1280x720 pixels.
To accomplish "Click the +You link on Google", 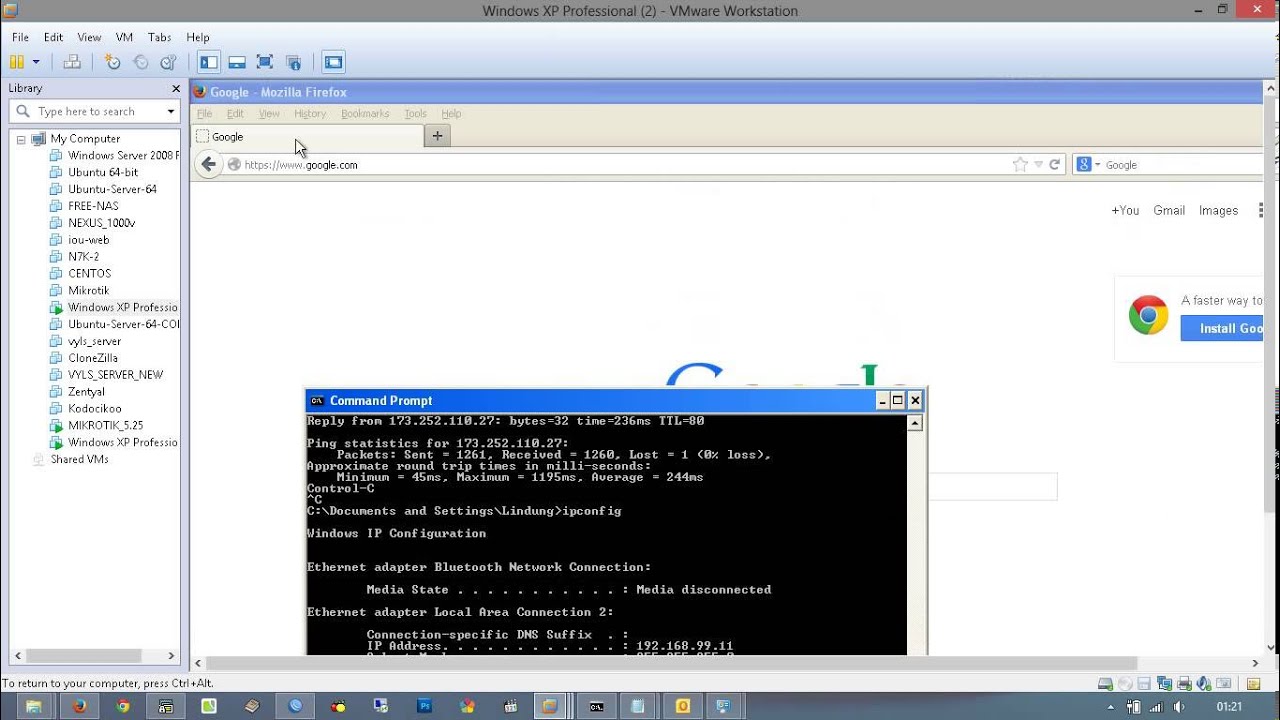I will coord(1125,211).
